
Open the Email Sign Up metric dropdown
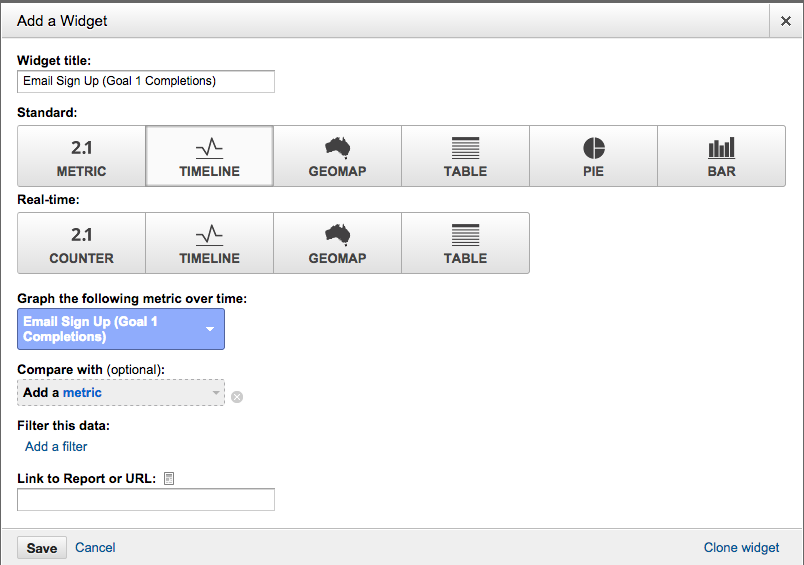coord(121,329)
